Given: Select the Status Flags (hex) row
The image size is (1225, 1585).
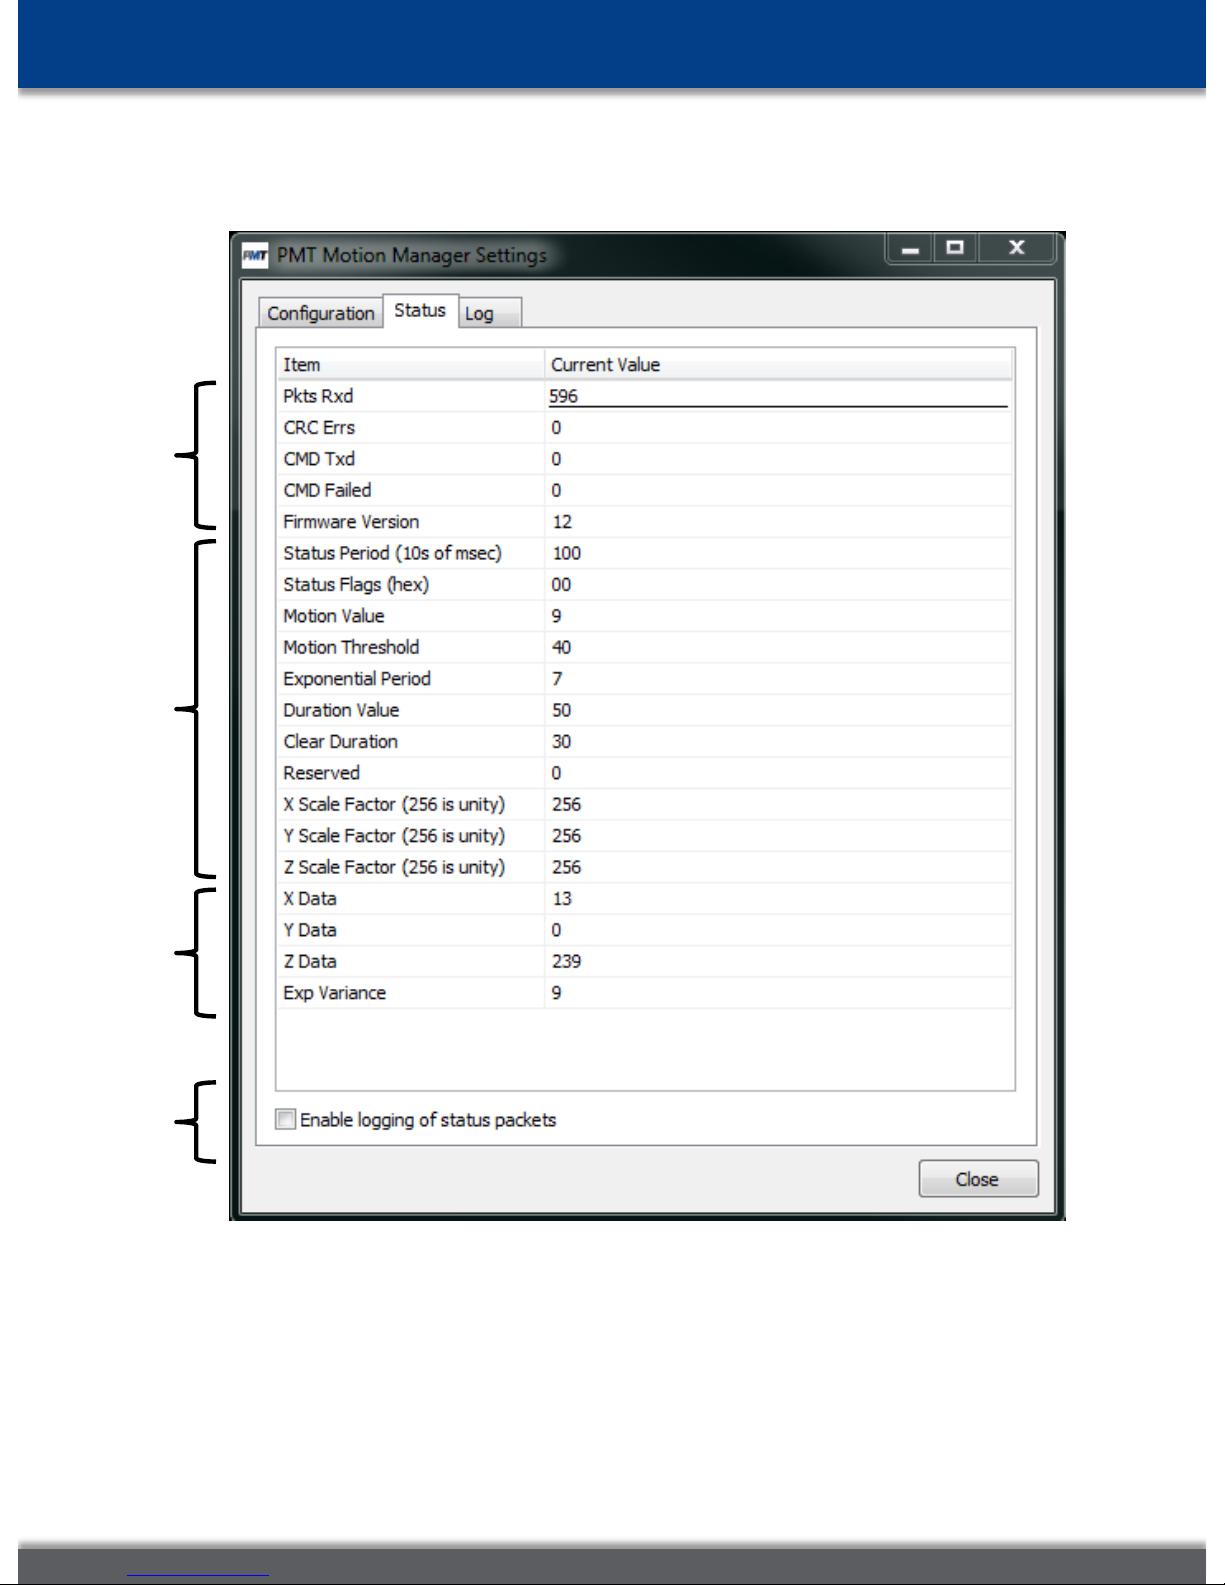Looking at the screenshot, I should point(645,584).
